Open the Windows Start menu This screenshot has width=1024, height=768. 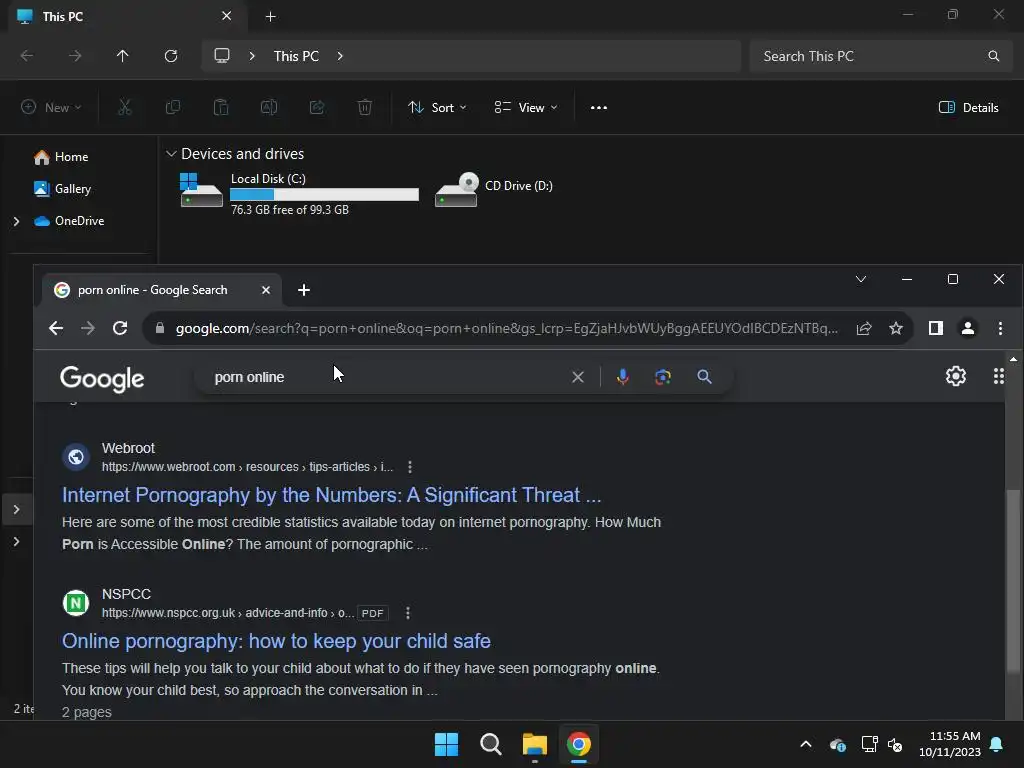[447, 744]
